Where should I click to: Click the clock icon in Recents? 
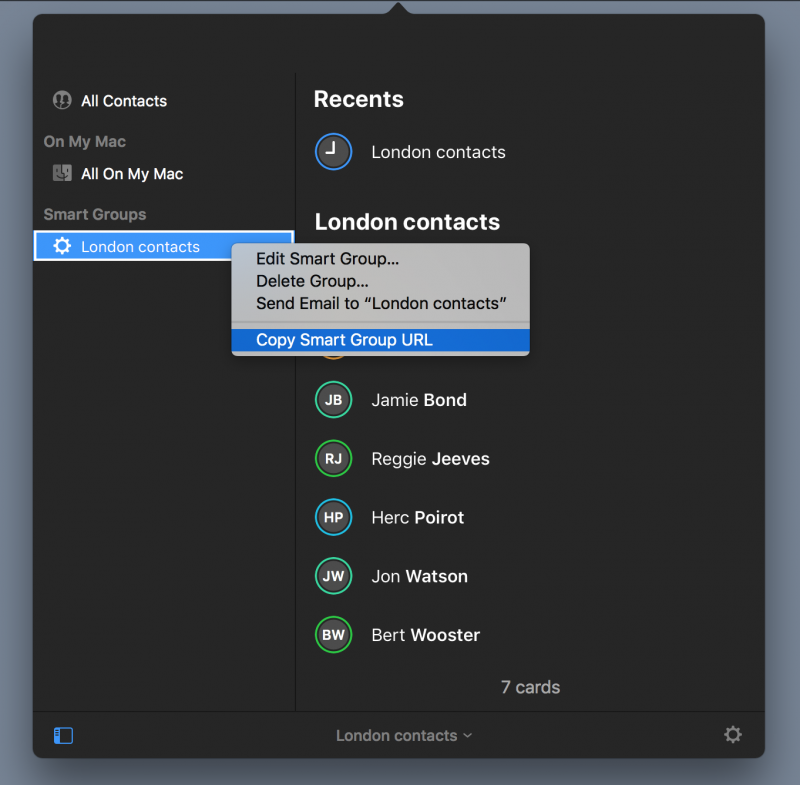pyautogui.click(x=333, y=151)
